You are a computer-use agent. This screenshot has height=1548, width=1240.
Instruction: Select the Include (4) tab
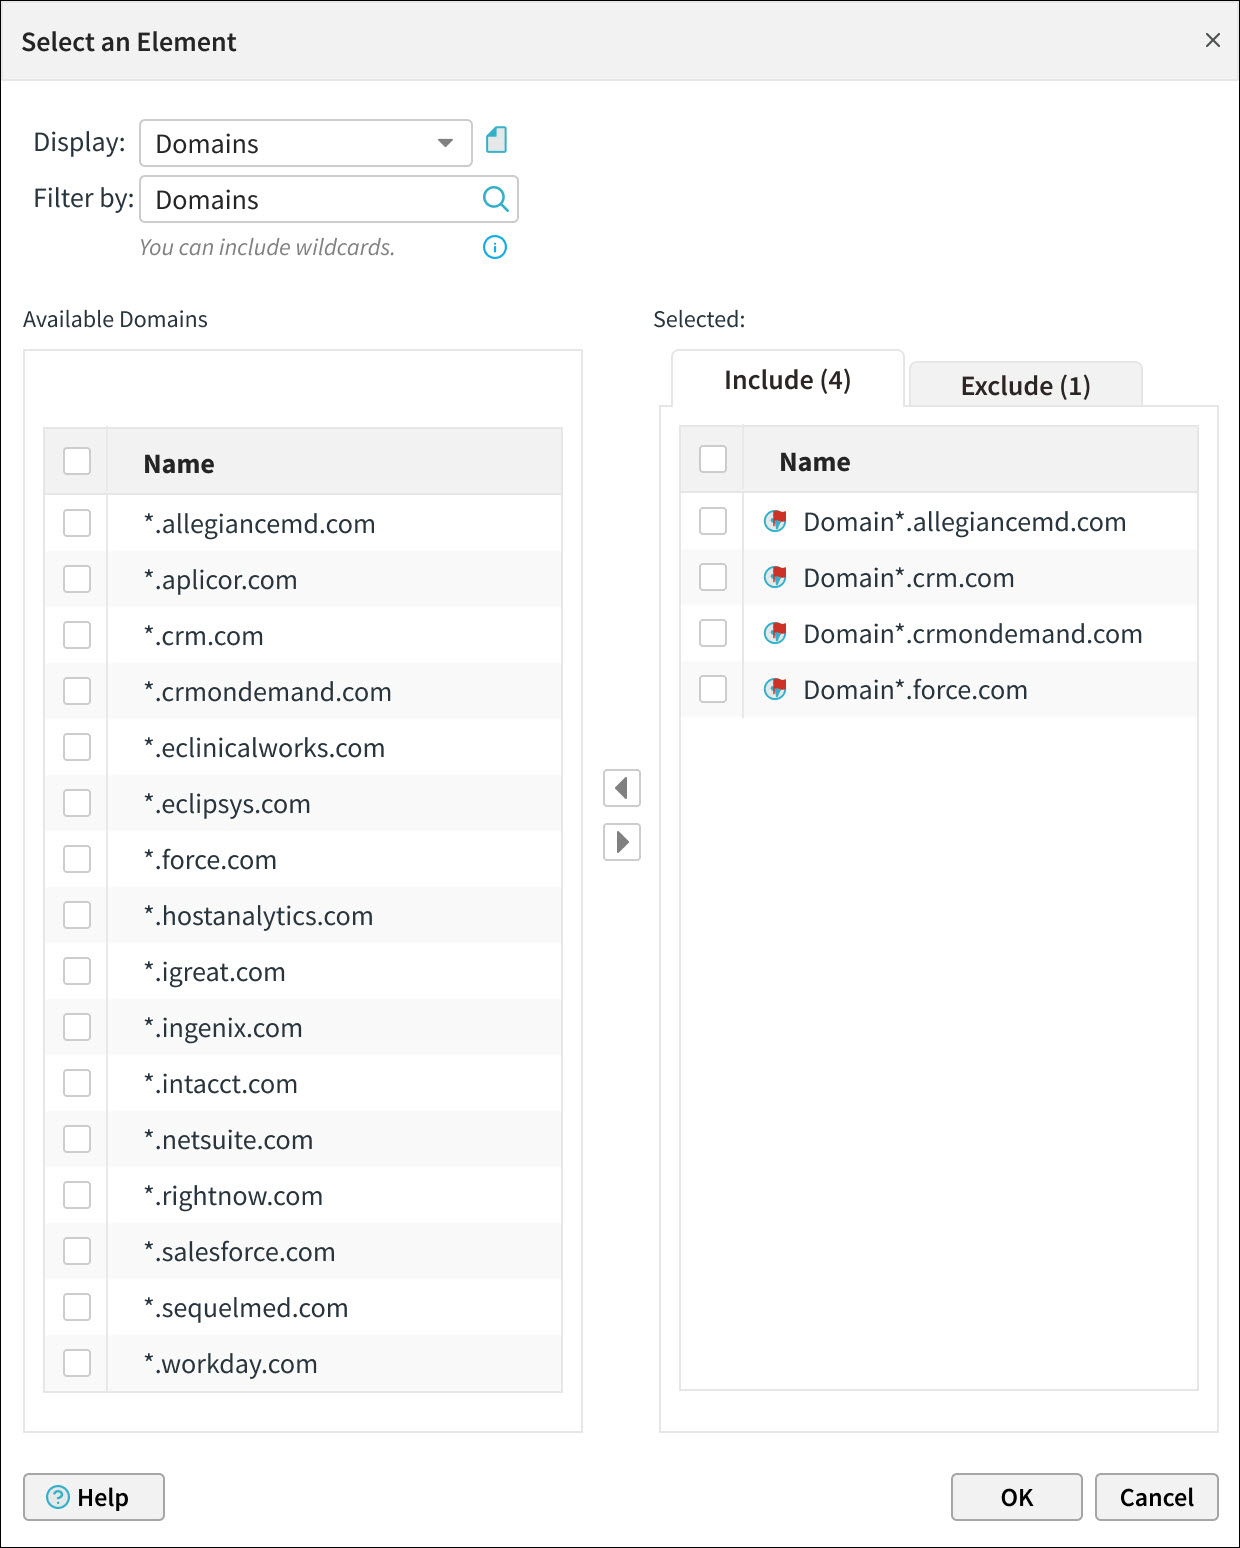787,380
